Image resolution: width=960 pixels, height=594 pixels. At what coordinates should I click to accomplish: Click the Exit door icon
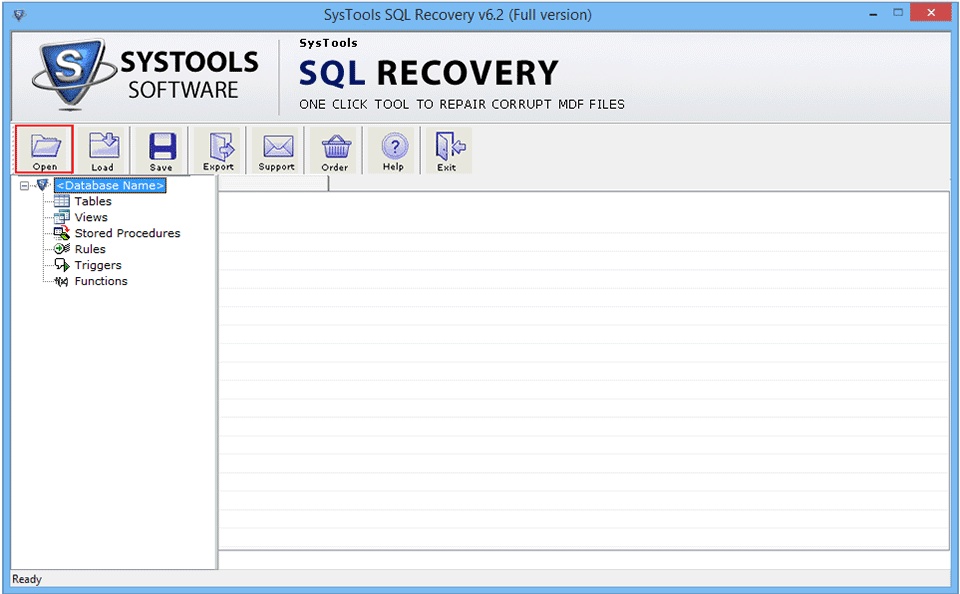point(448,150)
